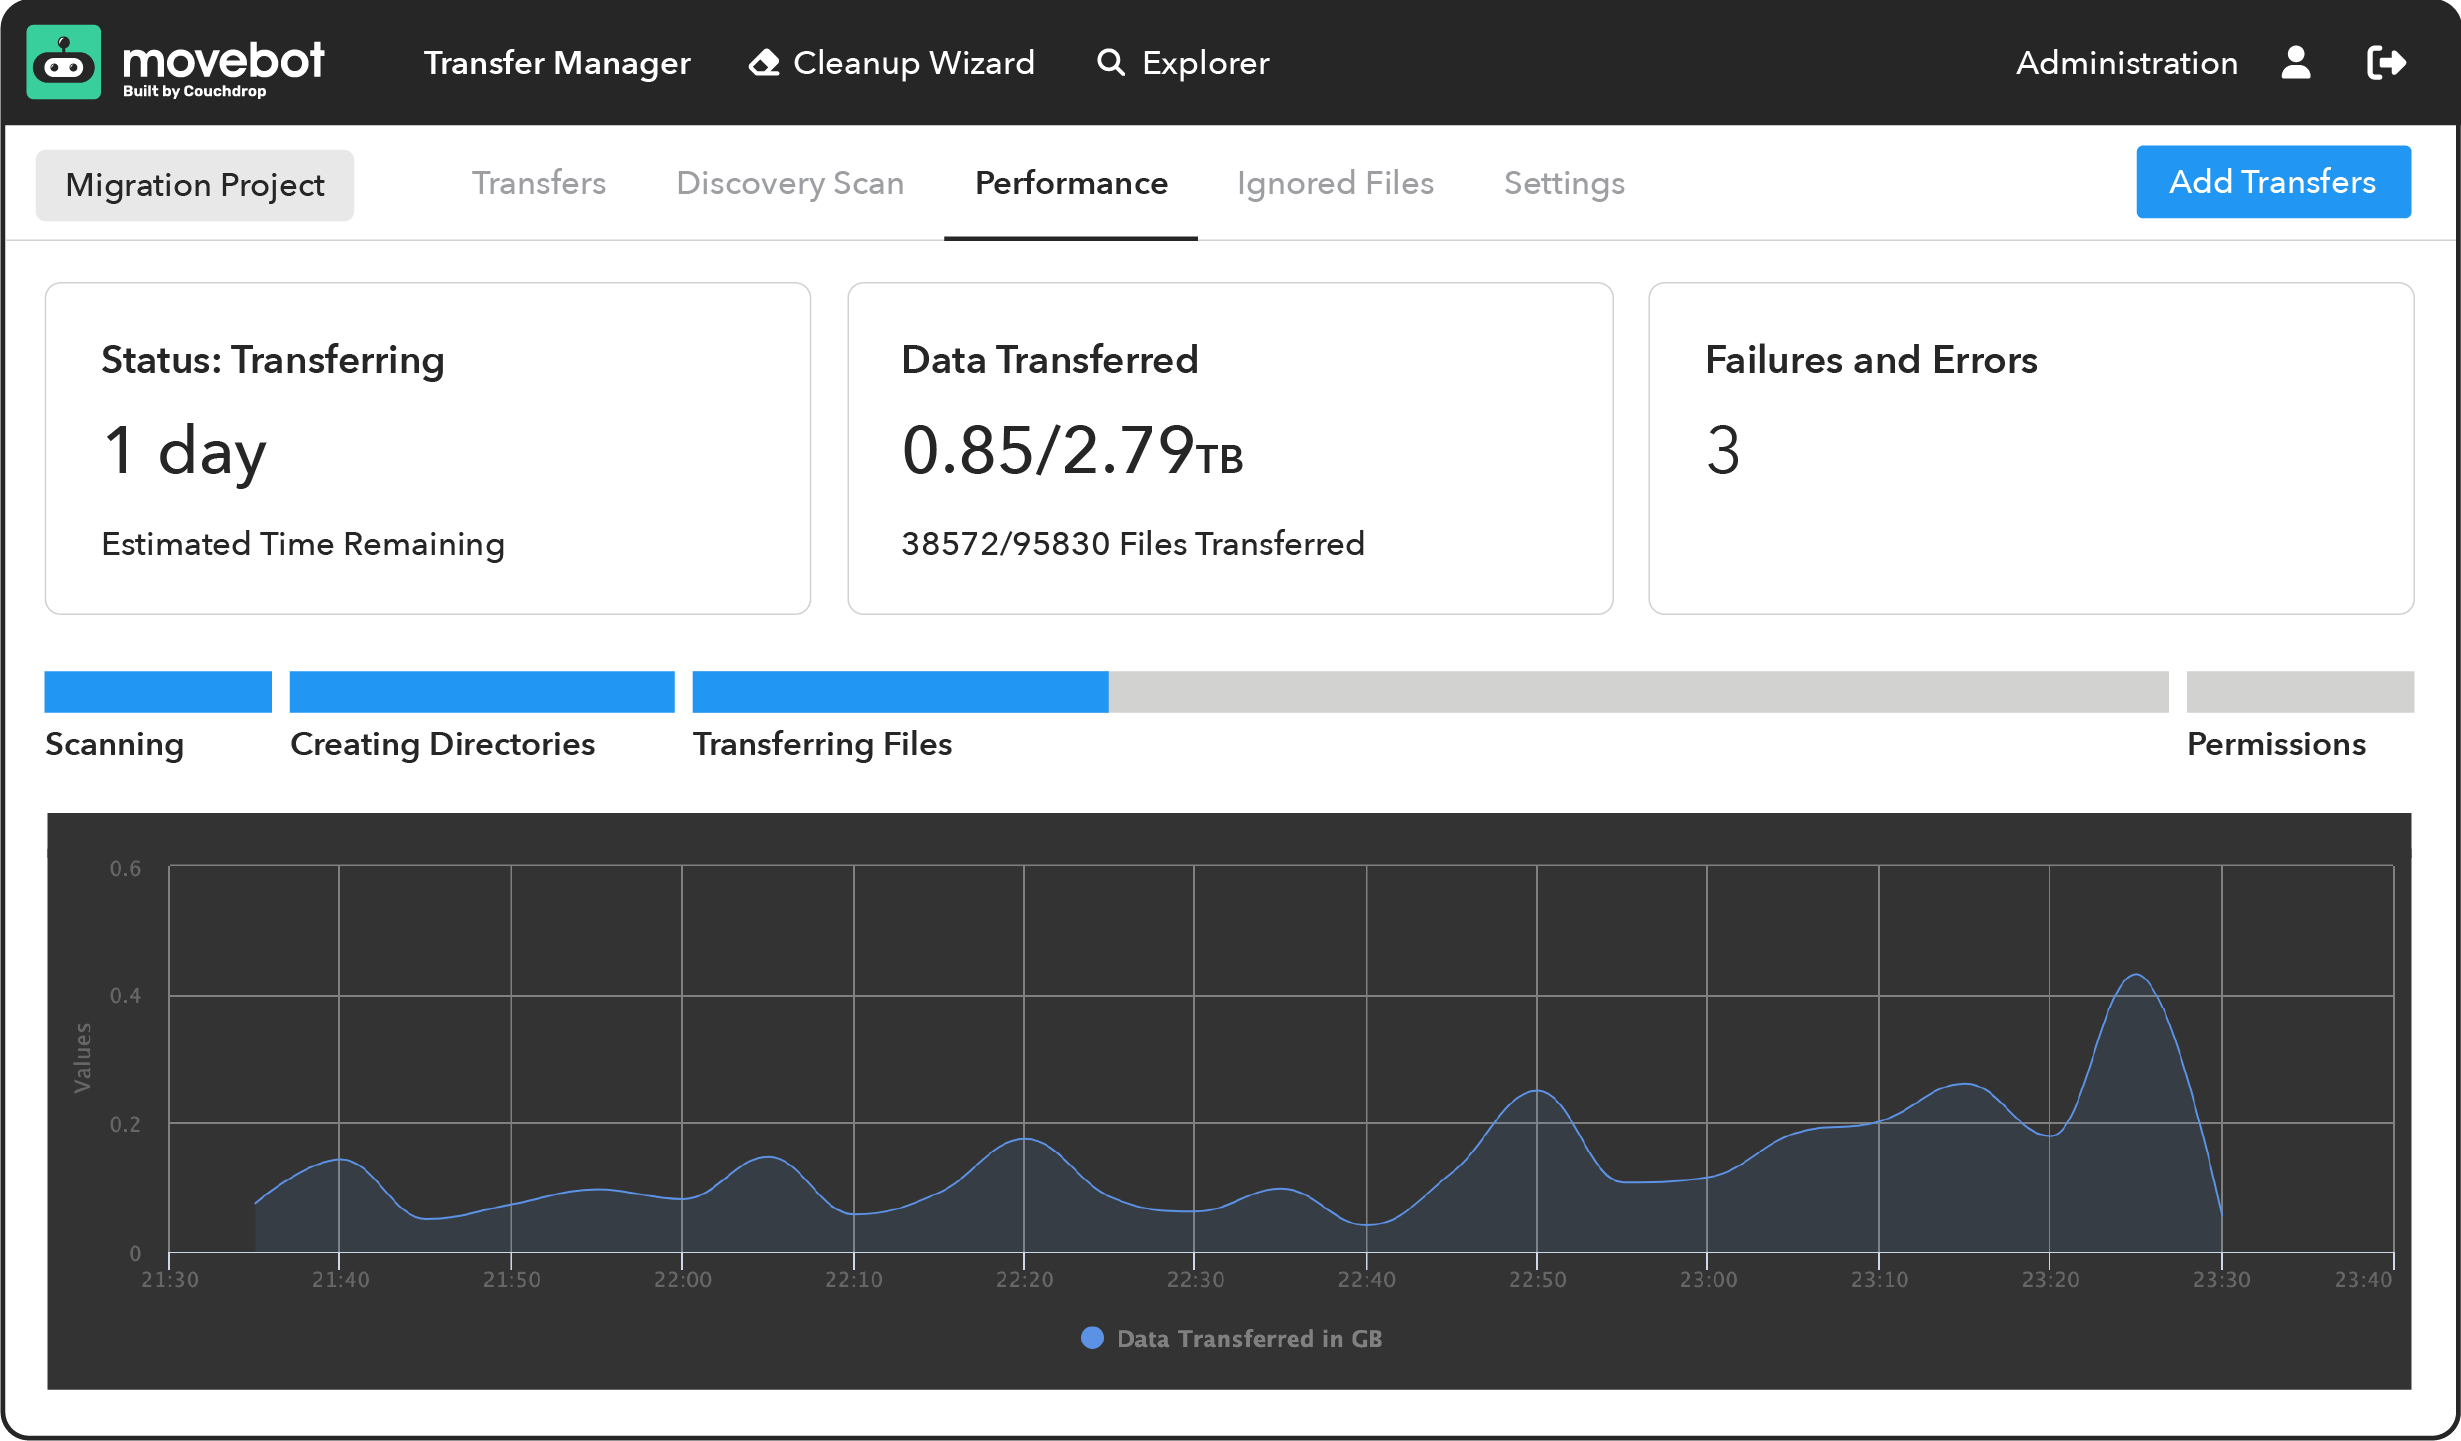Toggle the Data Transferred legend dot

point(1092,1338)
